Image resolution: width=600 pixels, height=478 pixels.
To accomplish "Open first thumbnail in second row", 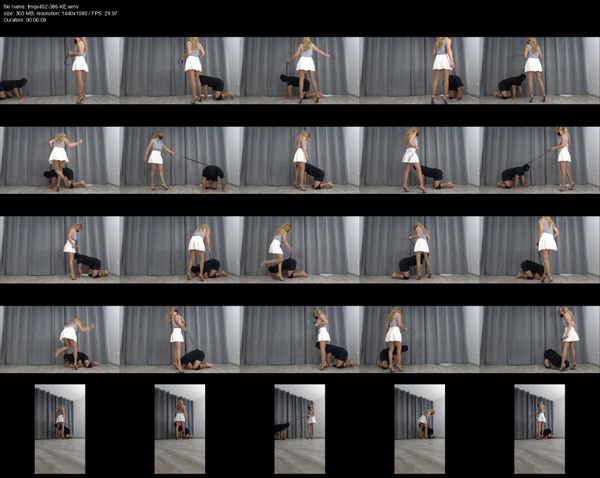I will tap(60, 160).
